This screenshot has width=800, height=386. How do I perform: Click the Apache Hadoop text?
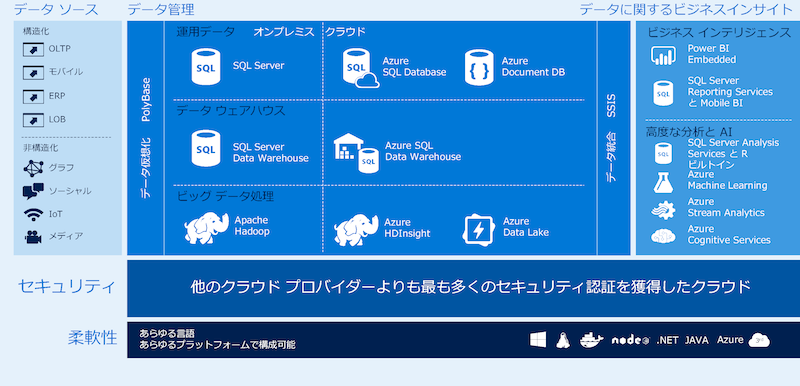point(252,226)
